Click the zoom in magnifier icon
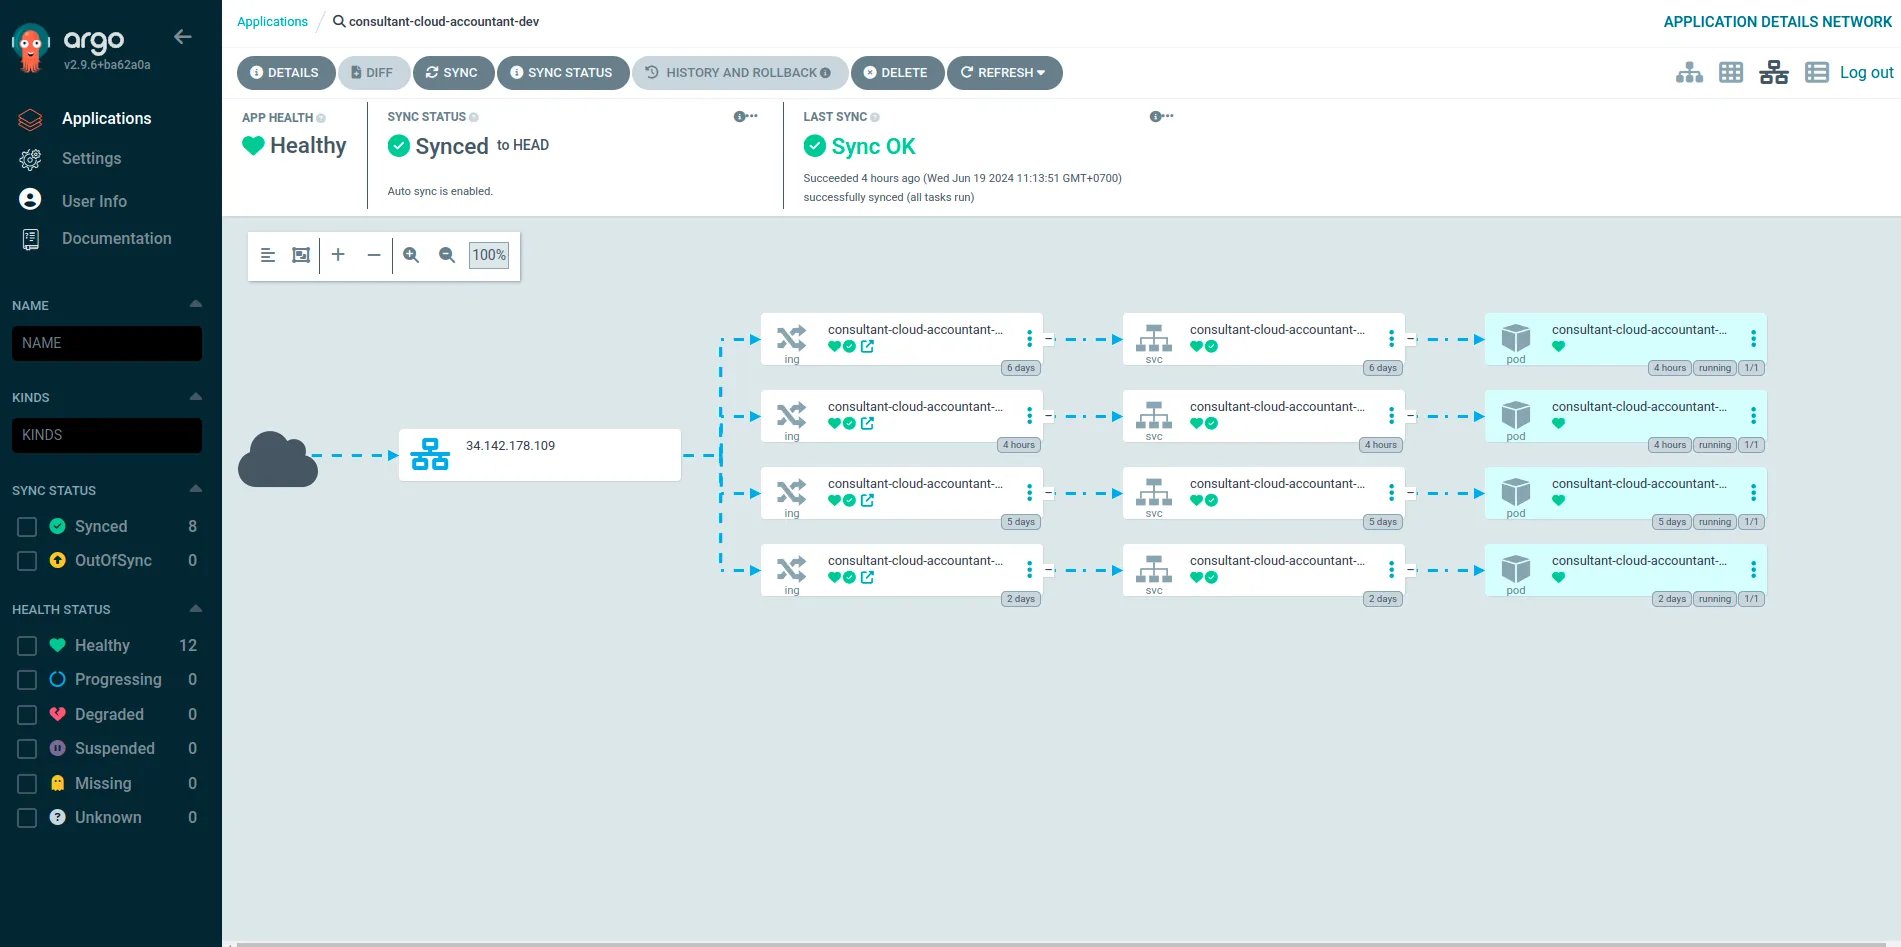Image resolution: width=1901 pixels, height=947 pixels. tap(411, 255)
